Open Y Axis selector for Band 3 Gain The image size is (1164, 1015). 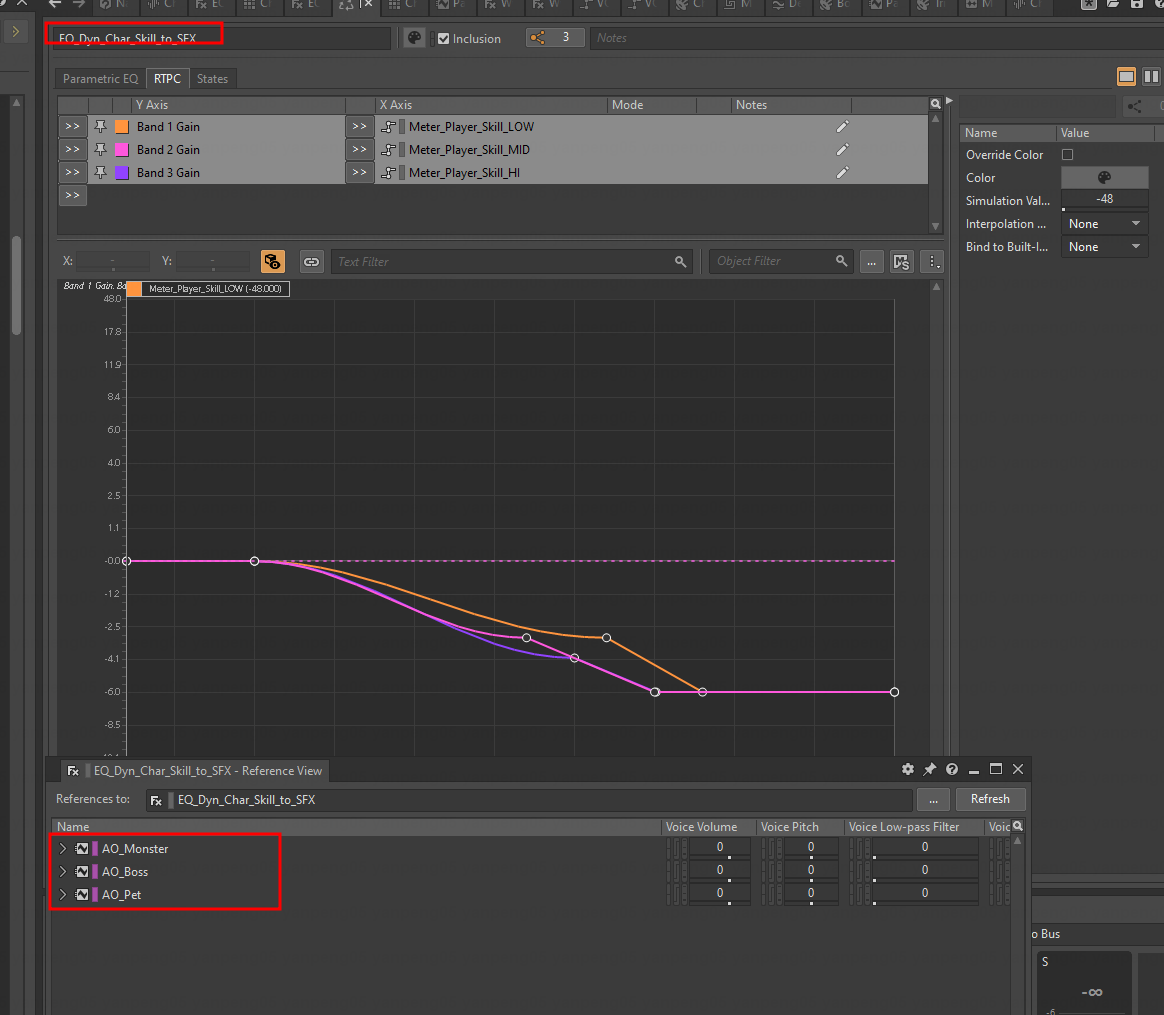tap(73, 173)
